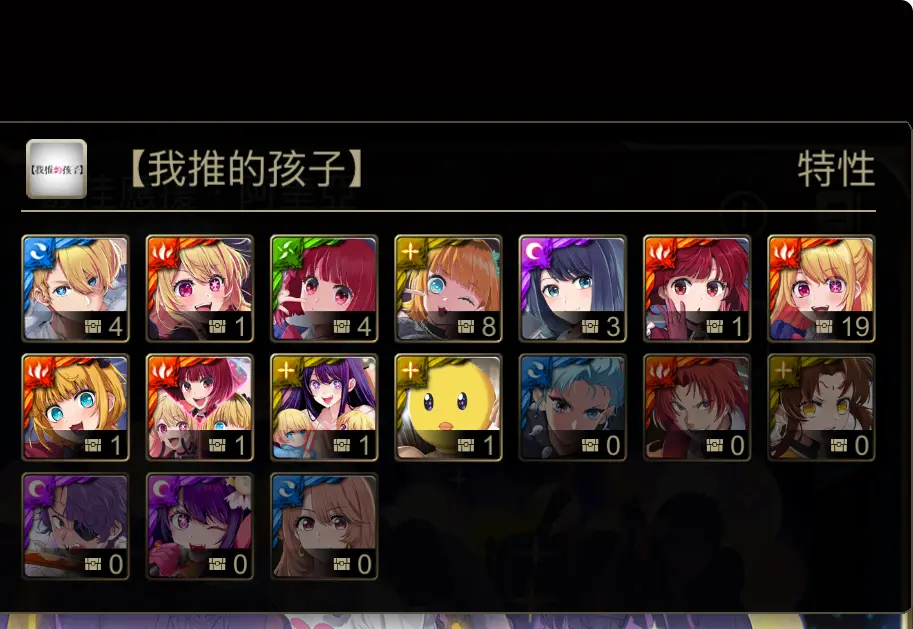Click the fire attribute icon on the second card
Screen dimensions: 913x629
pyautogui.click(x=161, y=251)
